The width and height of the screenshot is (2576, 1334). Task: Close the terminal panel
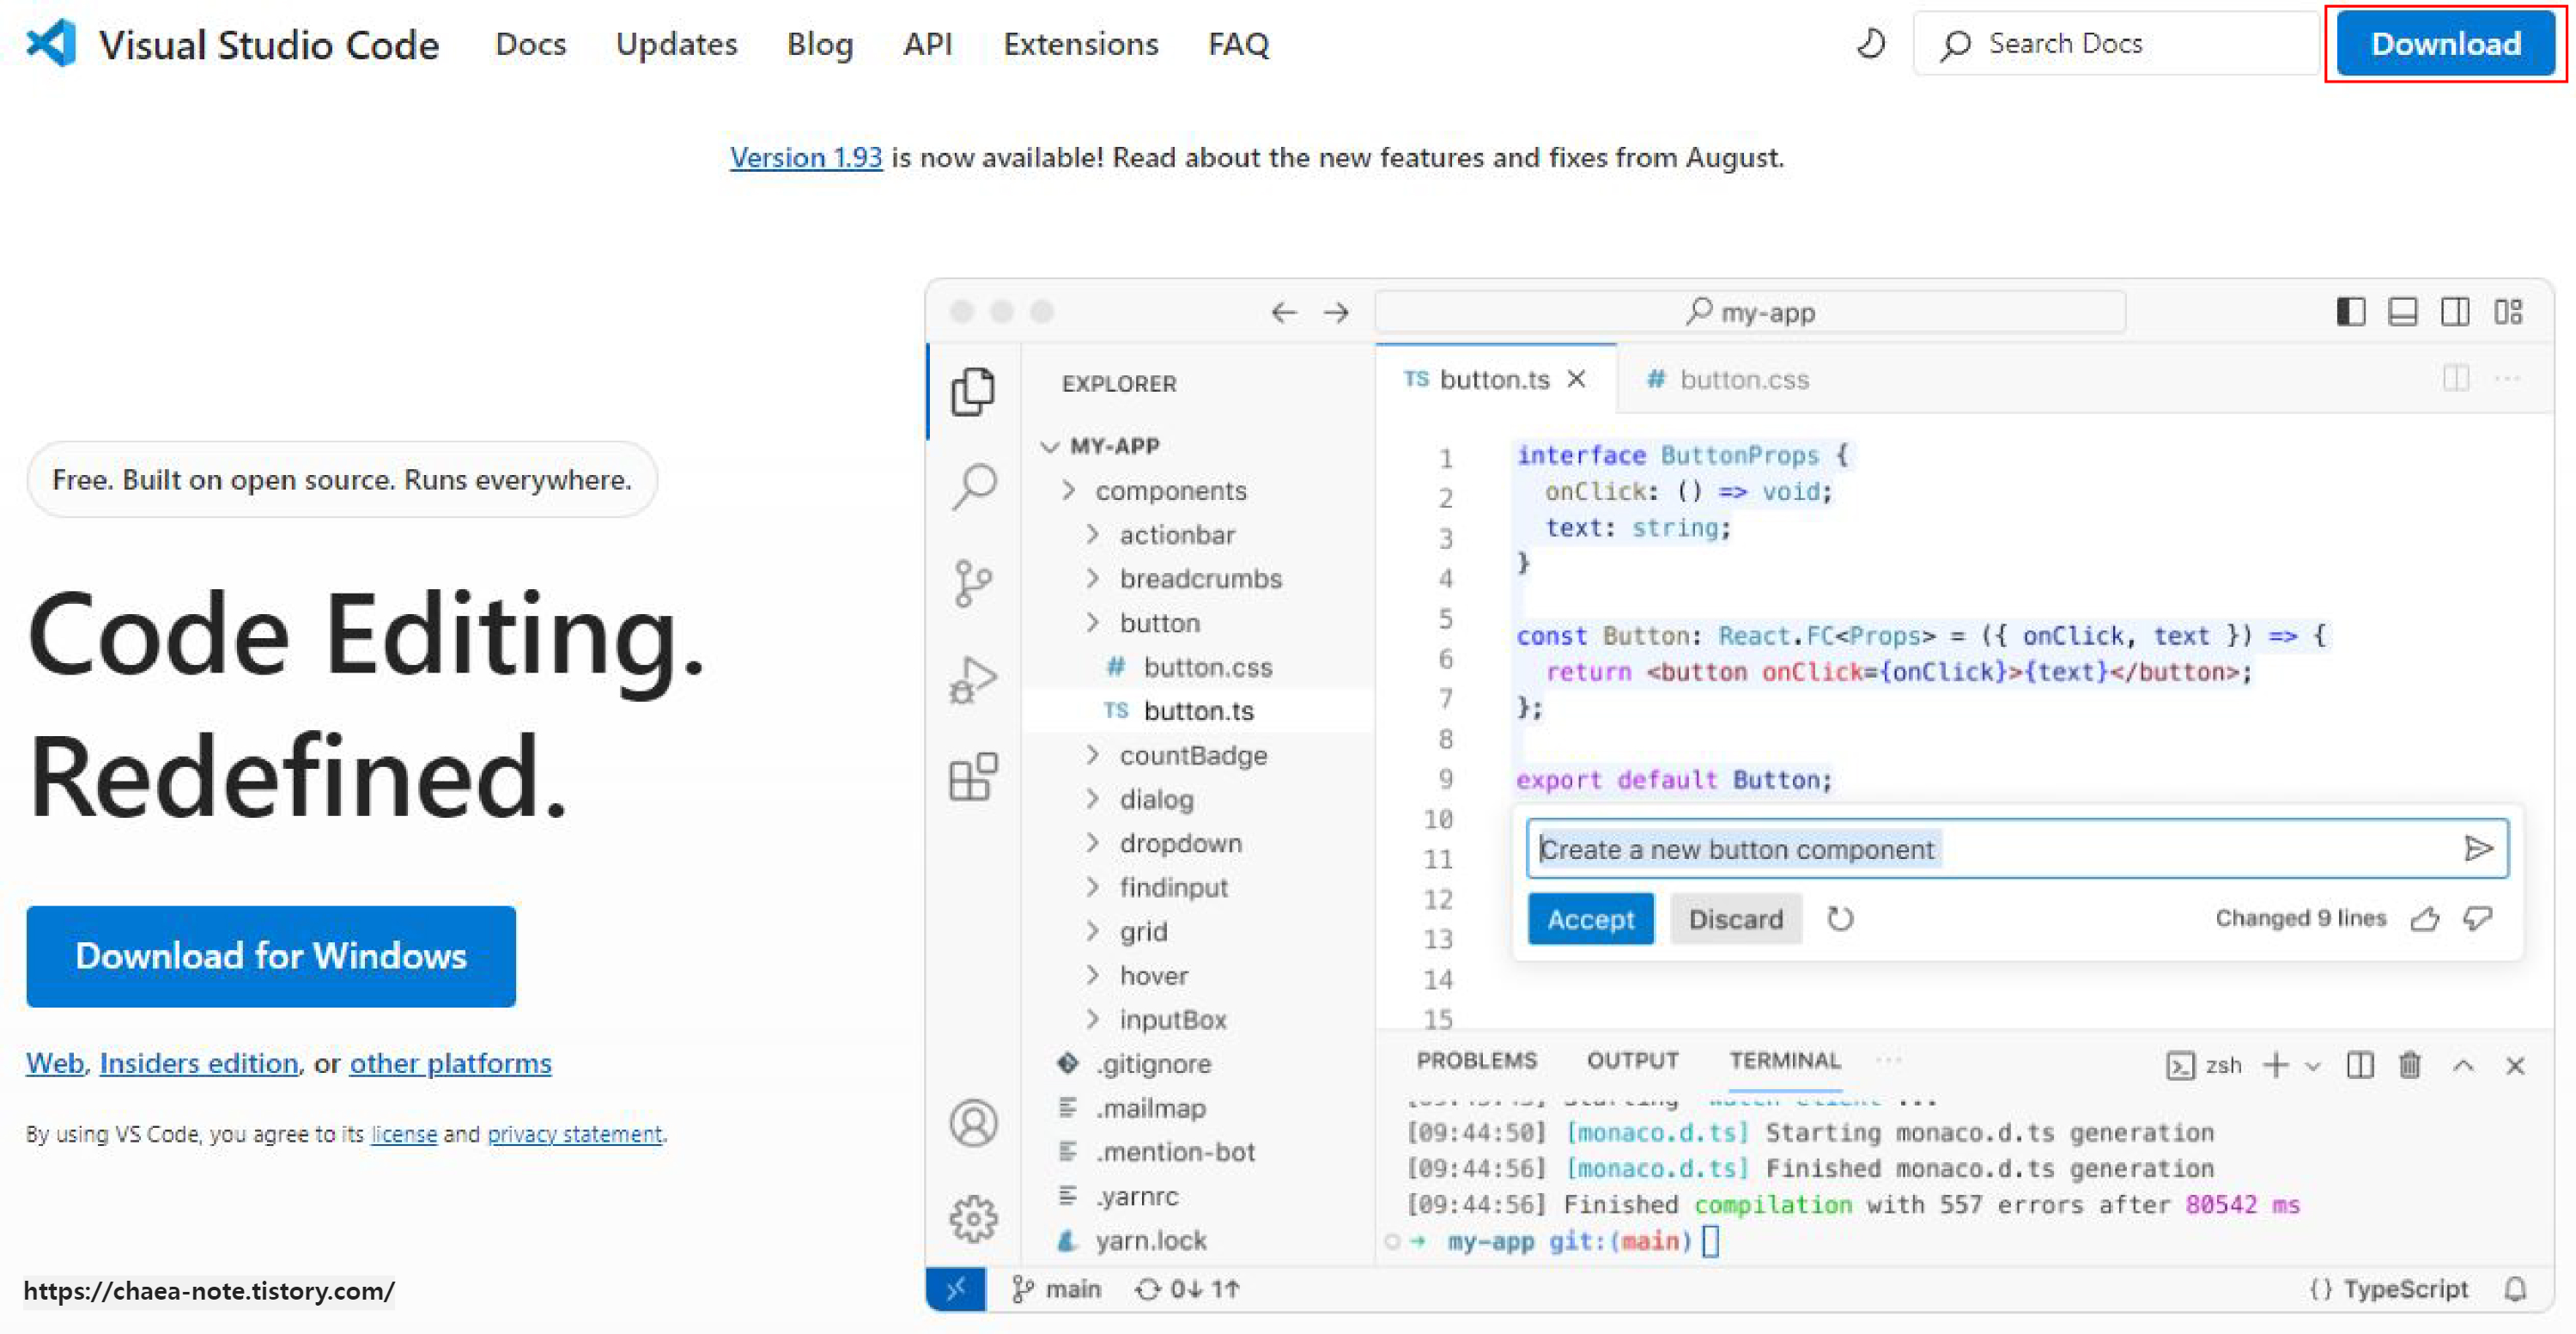(2515, 1066)
